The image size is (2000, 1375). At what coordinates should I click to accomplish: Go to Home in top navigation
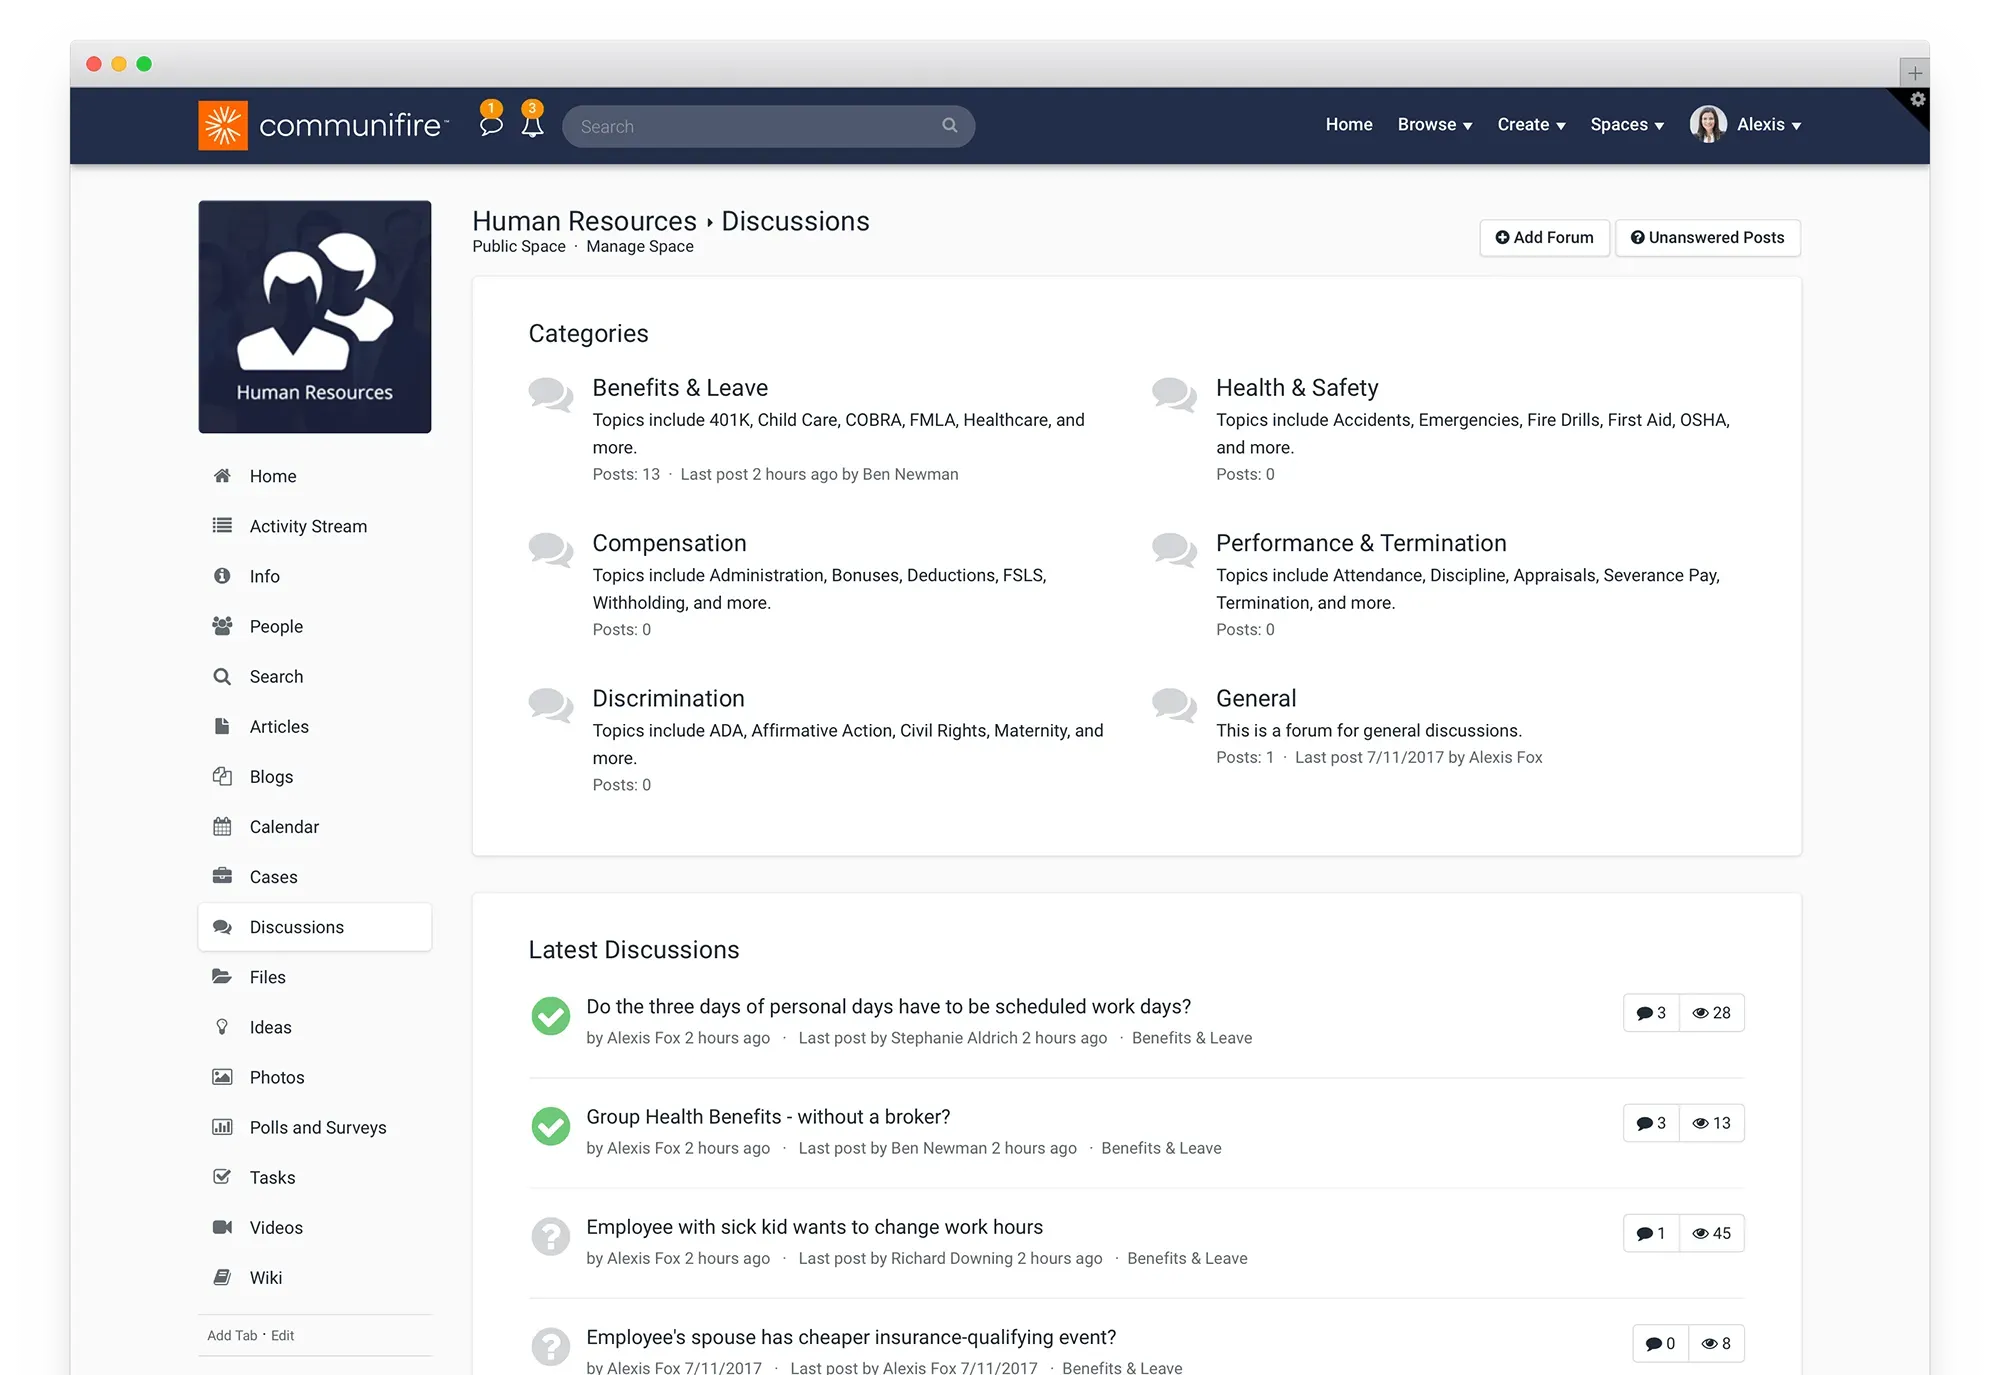[1349, 125]
